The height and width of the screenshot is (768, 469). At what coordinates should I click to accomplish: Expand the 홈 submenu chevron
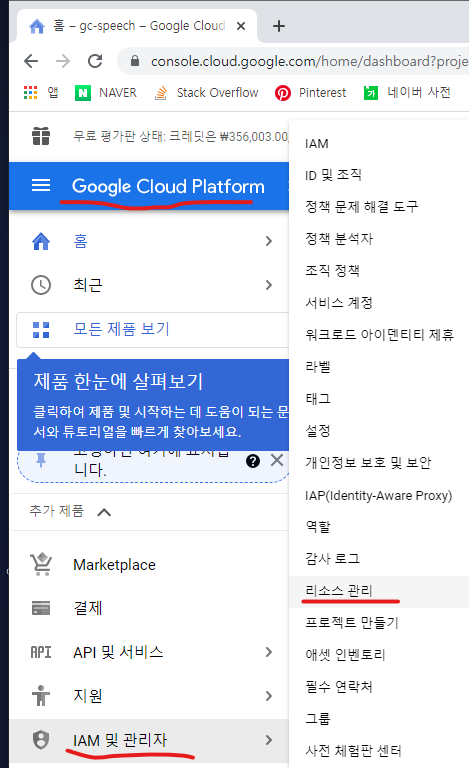(268, 241)
